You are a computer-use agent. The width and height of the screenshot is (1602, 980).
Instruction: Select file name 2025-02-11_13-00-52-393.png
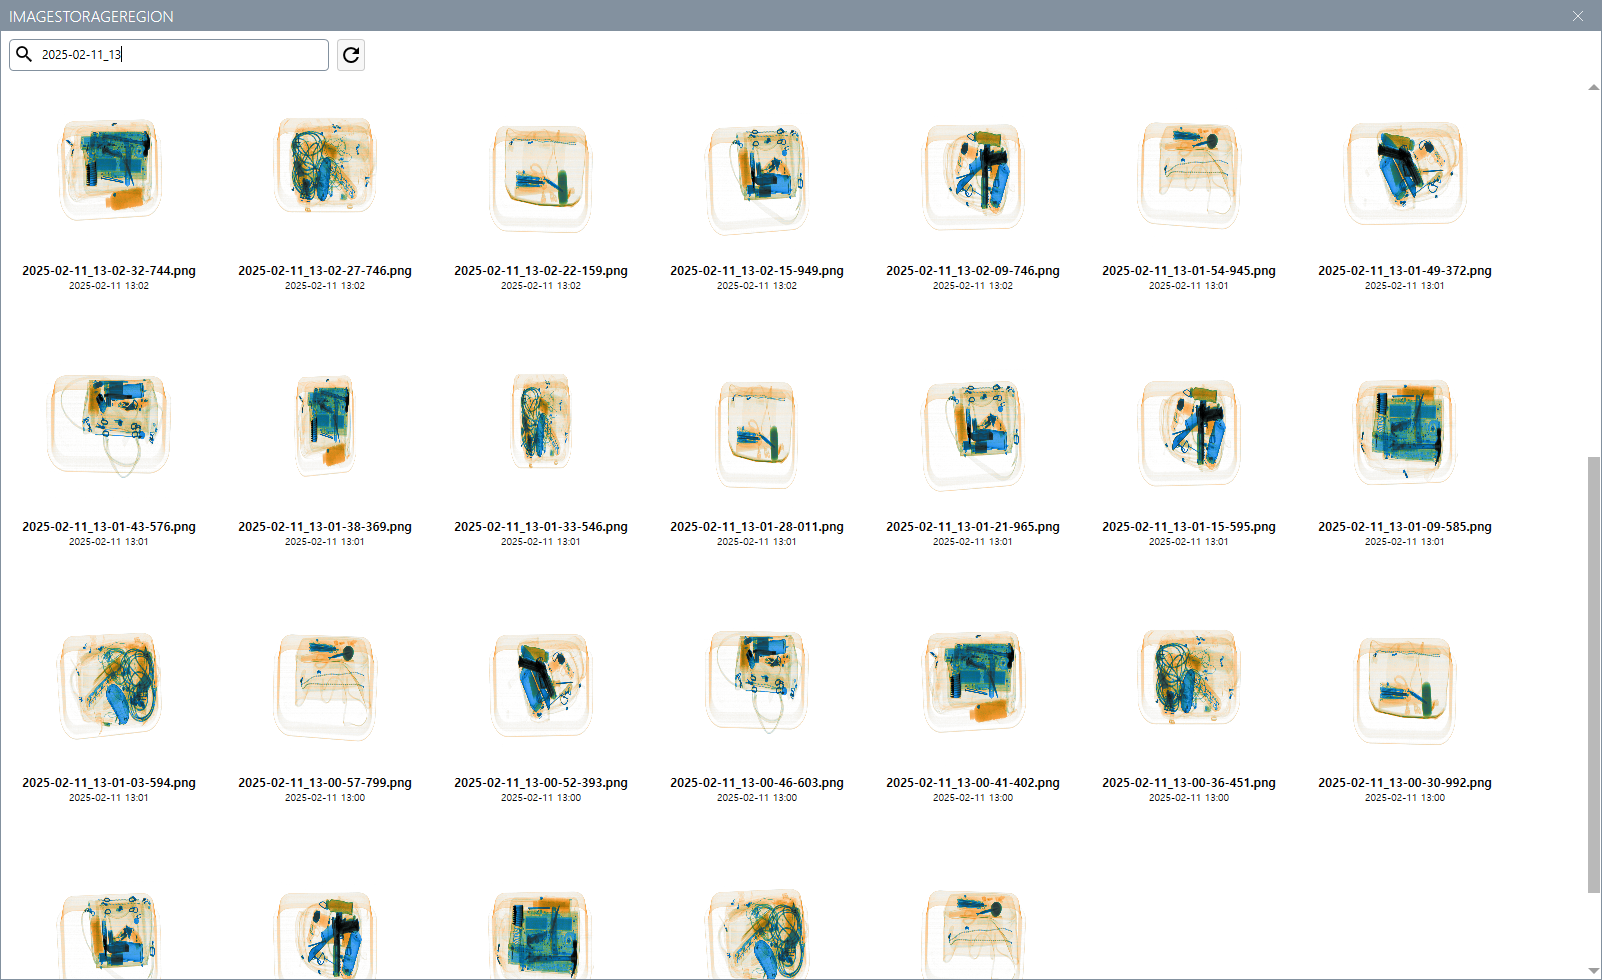point(541,783)
